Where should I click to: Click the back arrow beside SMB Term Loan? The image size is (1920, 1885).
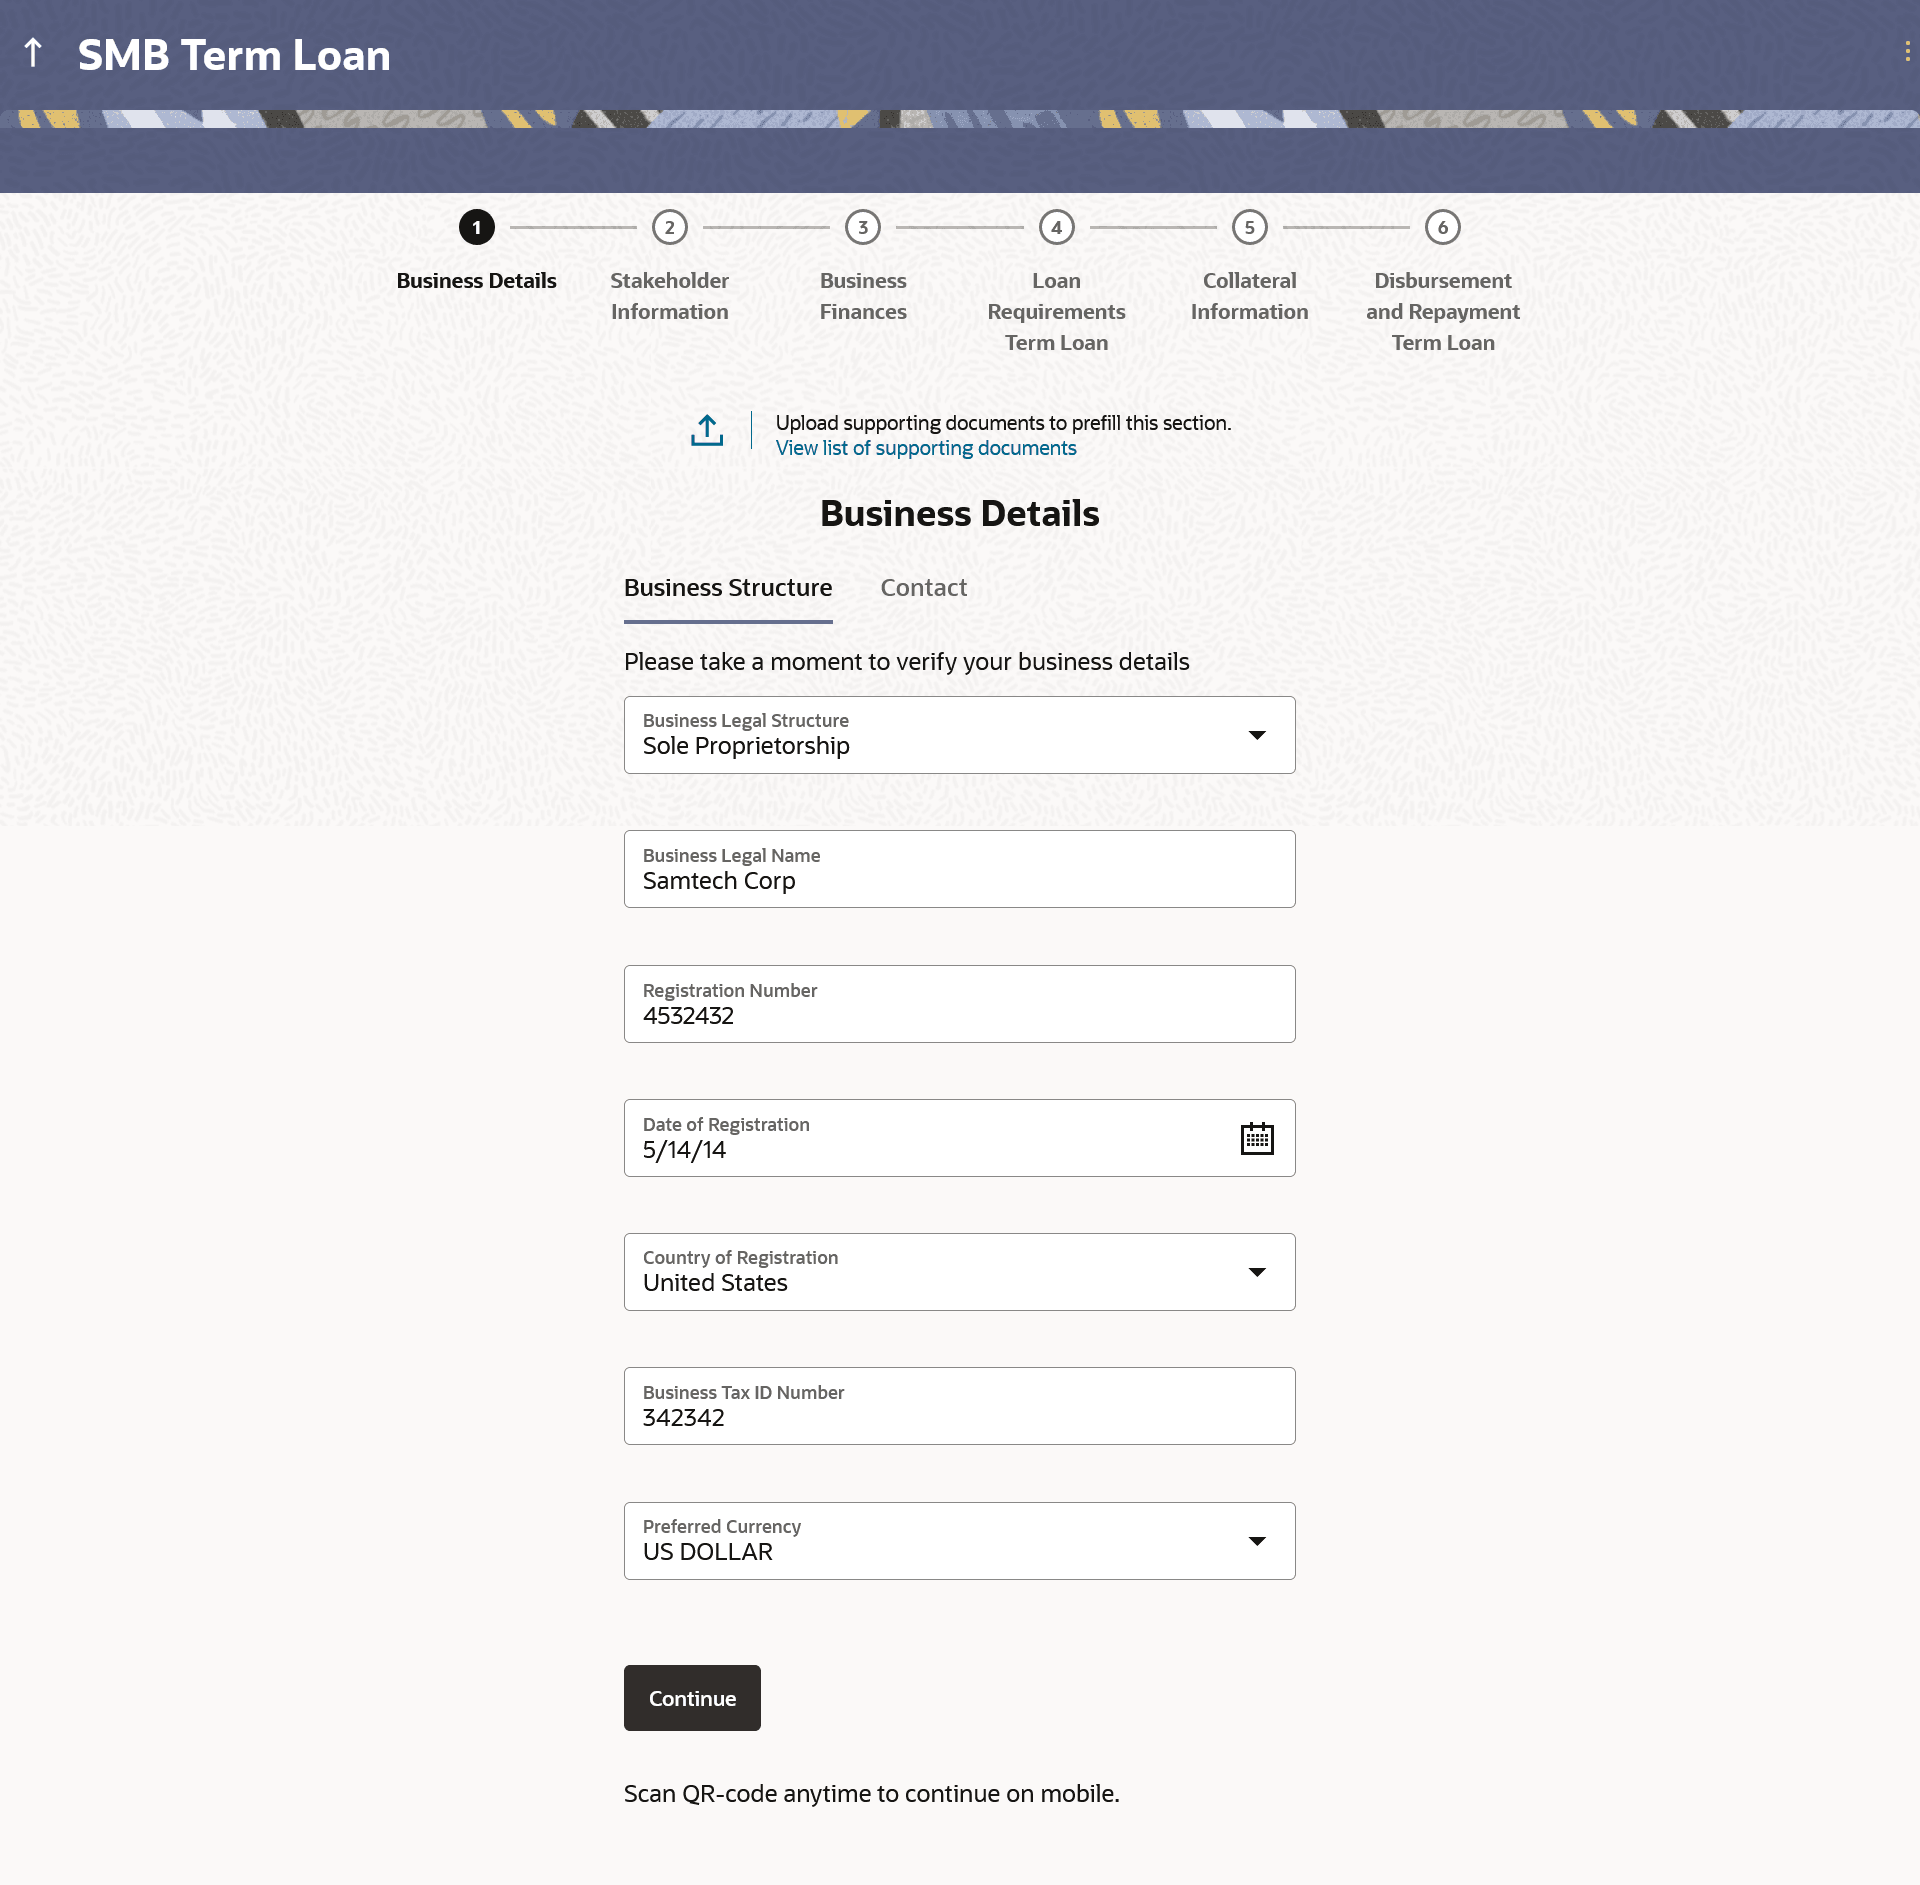(33, 53)
